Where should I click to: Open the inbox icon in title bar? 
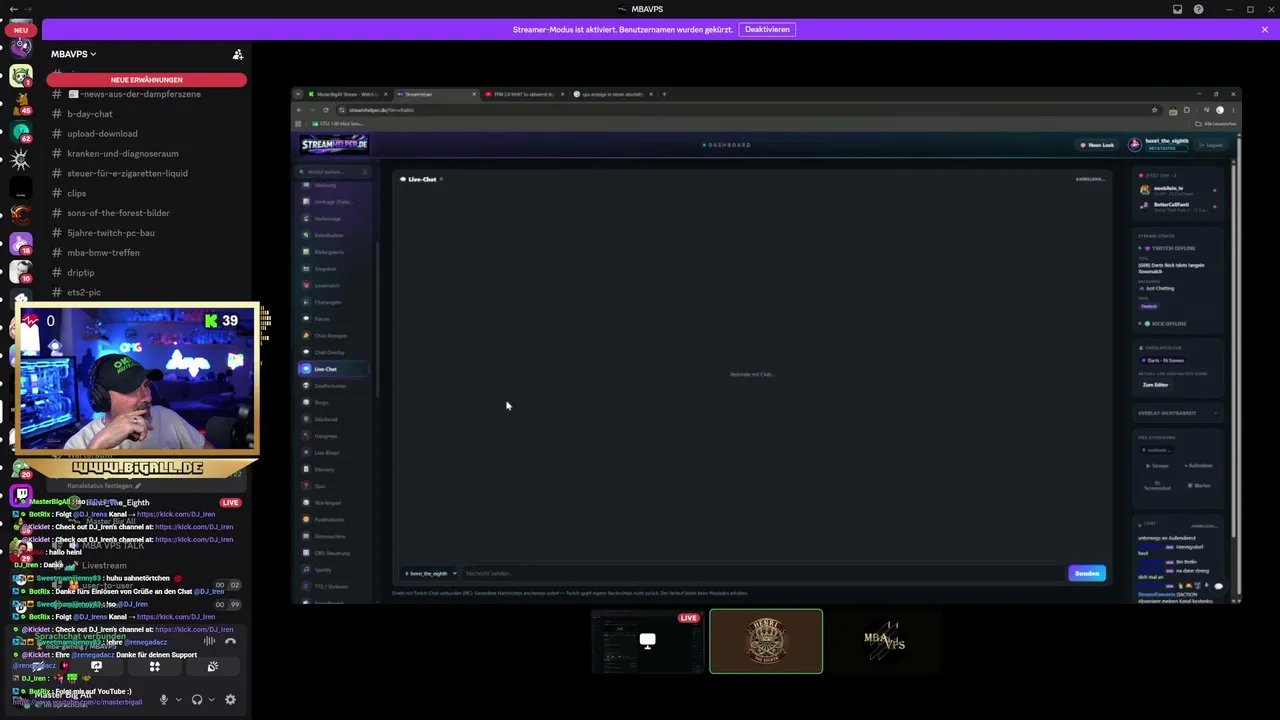tap(1178, 9)
